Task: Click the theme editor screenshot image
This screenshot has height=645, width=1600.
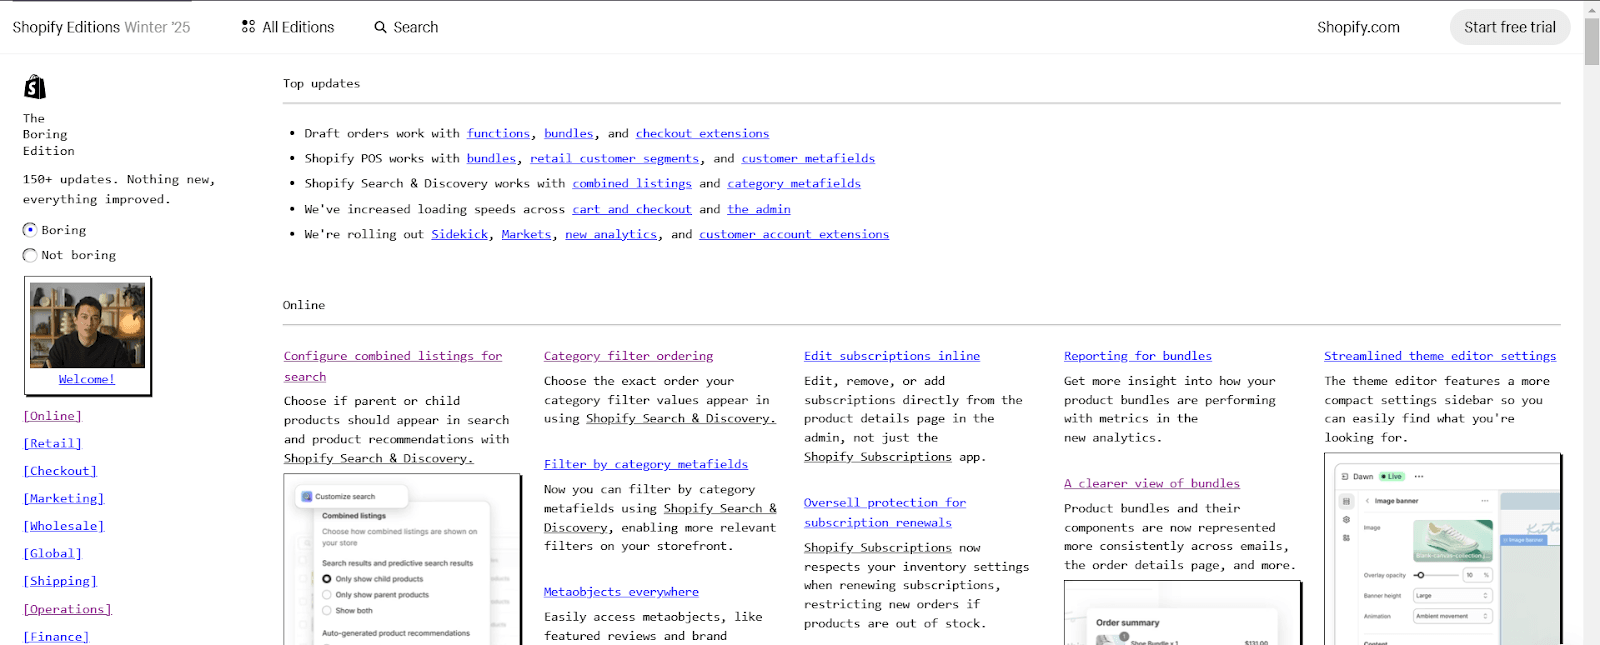Action: [x=1443, y=549]
